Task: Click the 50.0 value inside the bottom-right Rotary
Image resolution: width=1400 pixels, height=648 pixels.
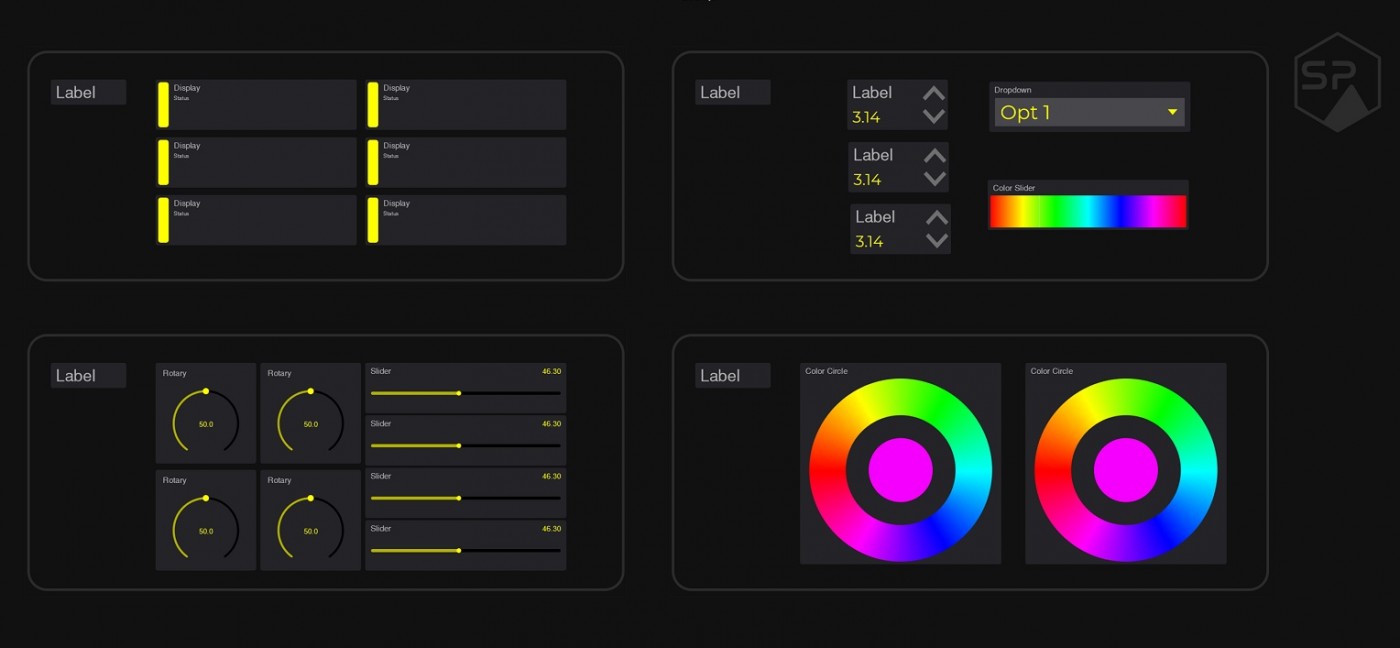Action: [x=311, y=531]
